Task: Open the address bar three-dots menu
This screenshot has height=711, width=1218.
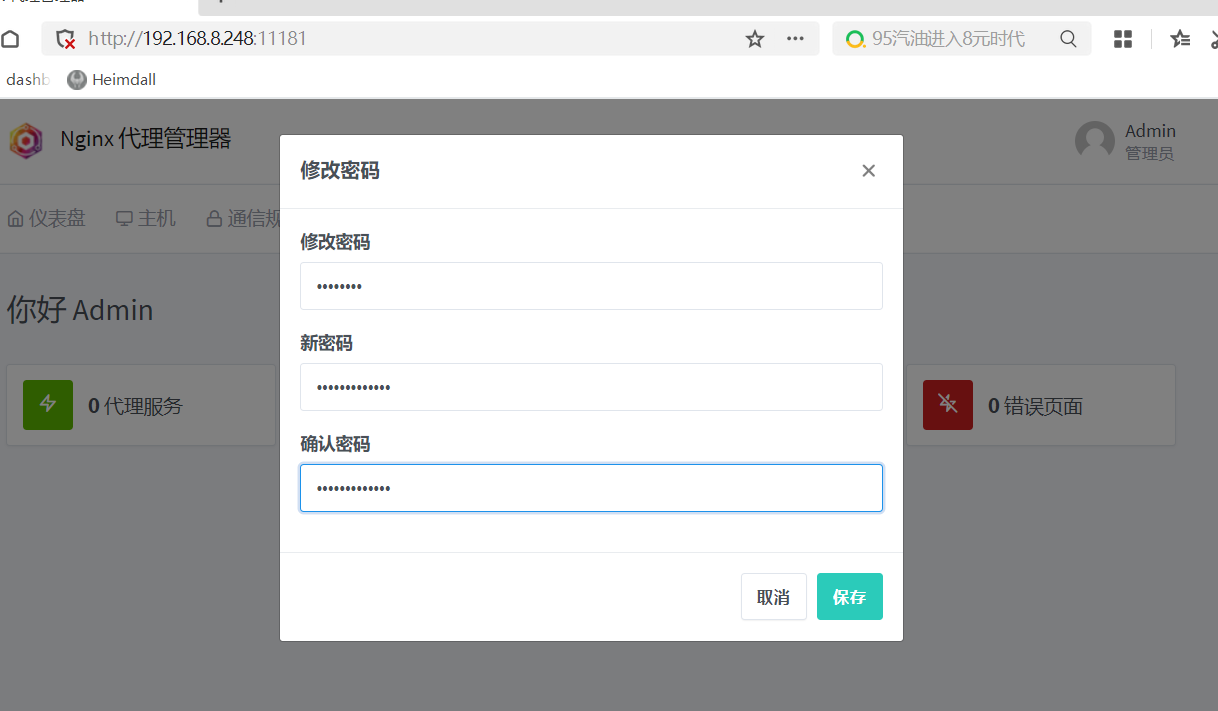Action: pyautogui.click(x=795, y=39)
